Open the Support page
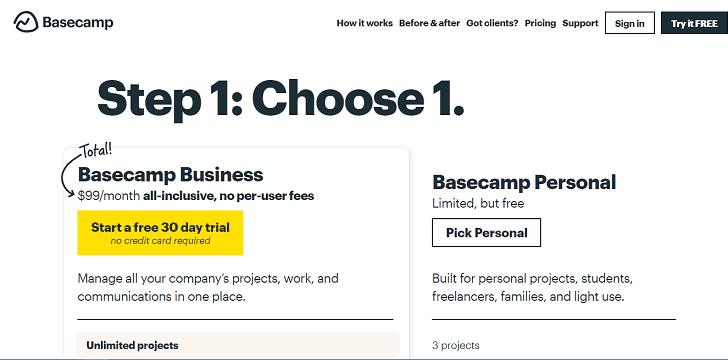The width and height of the screenshot is (728, 360). [x=580, y=23]
